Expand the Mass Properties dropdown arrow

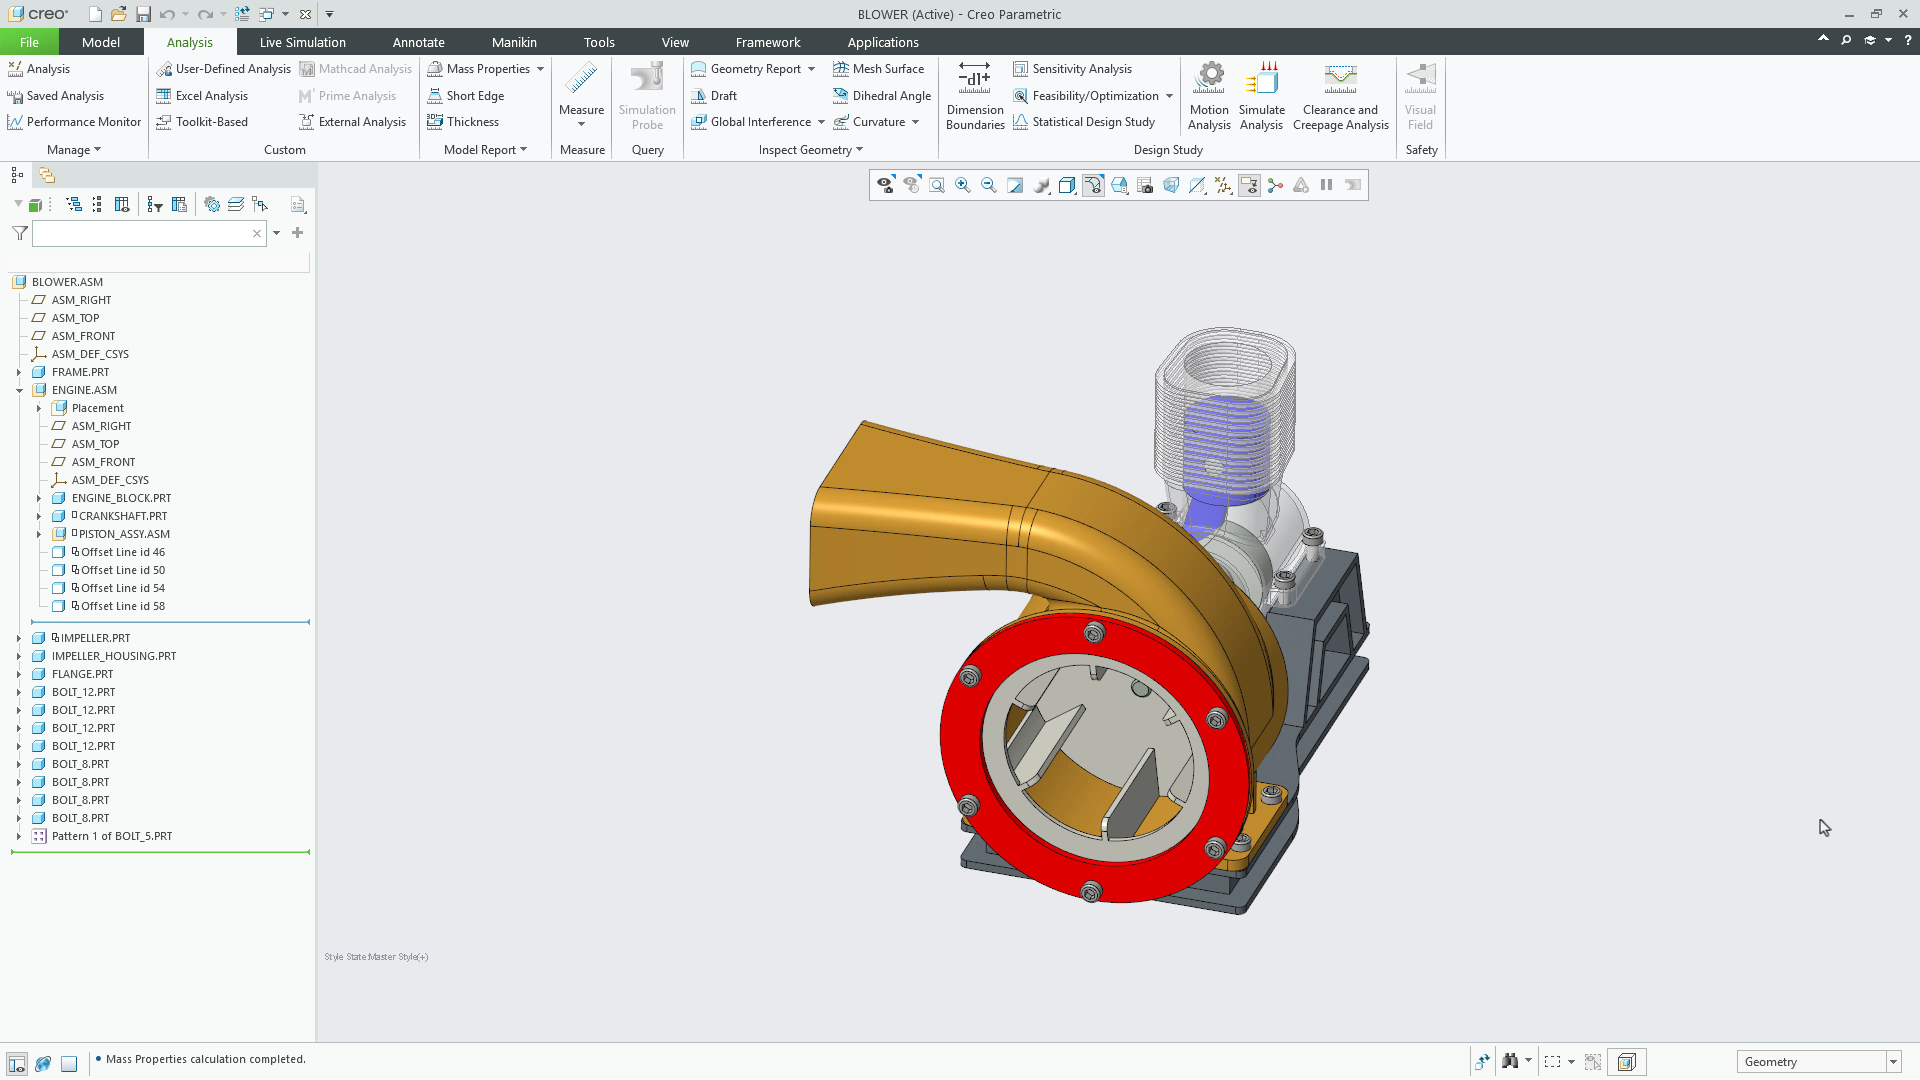pyautogui.click(x=540, y=69)
